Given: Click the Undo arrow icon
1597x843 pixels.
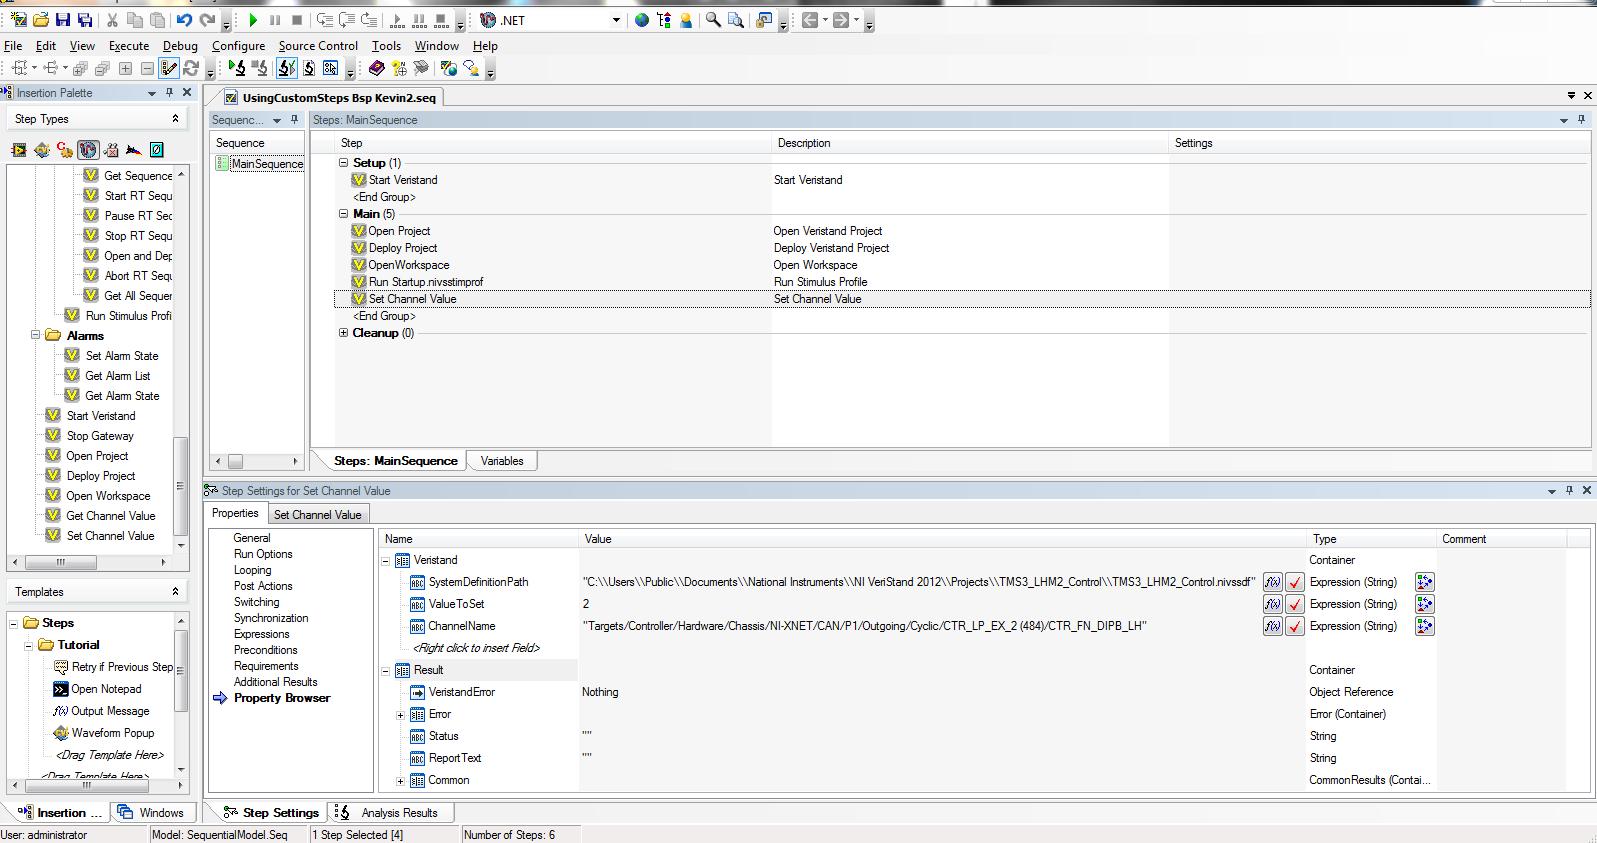Looking at the screenshot, I should (x=184, y=20).
